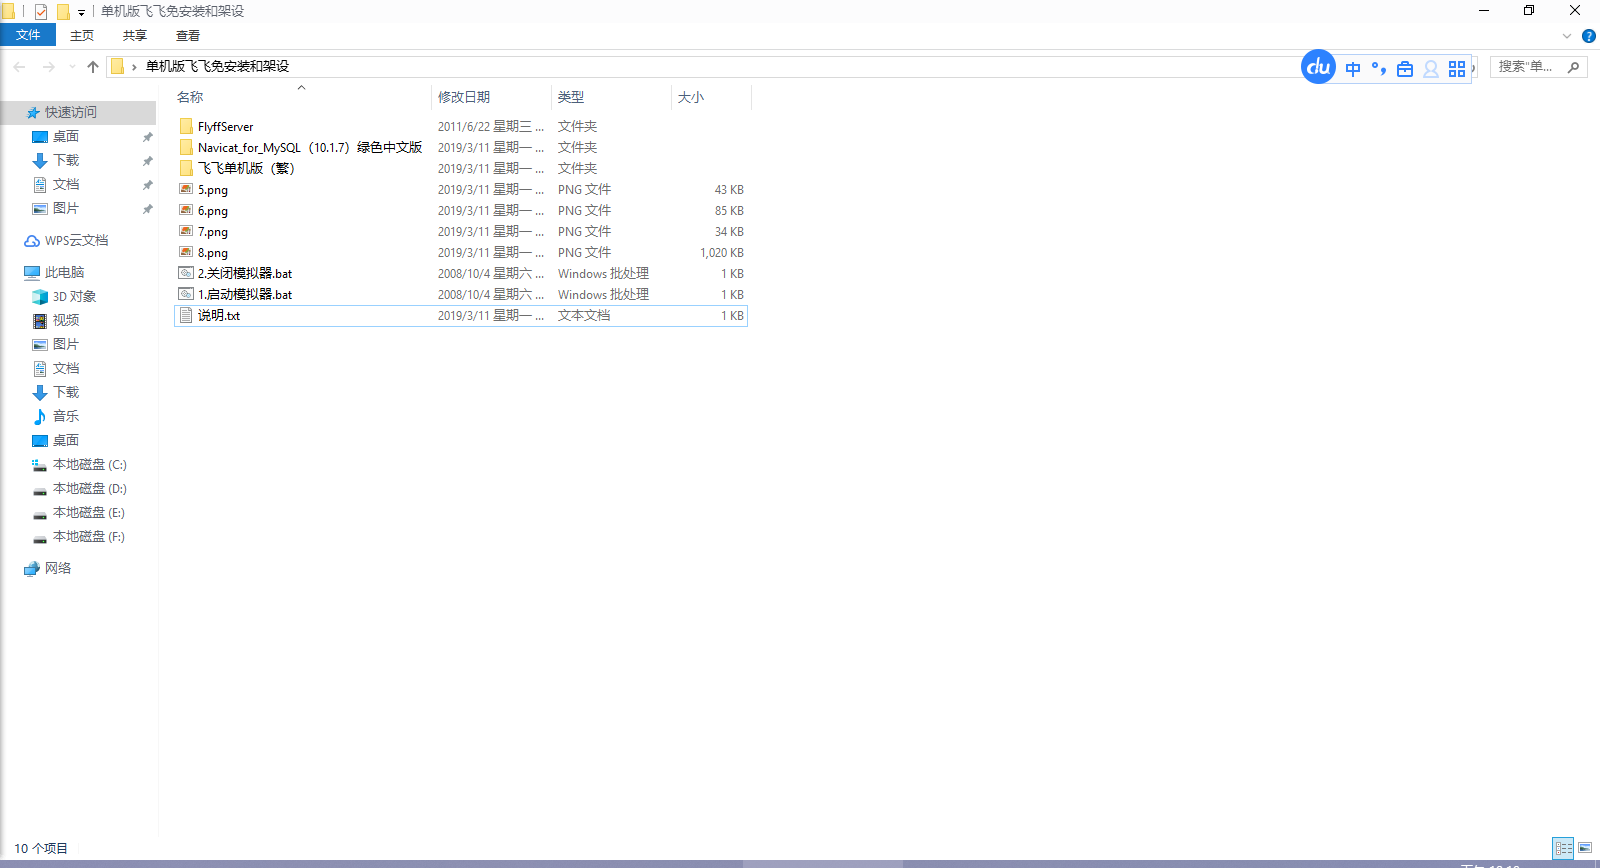This screenshot has width=1600, height=868.
Task: Open the 文件 menu
Action: click(28, 35)
